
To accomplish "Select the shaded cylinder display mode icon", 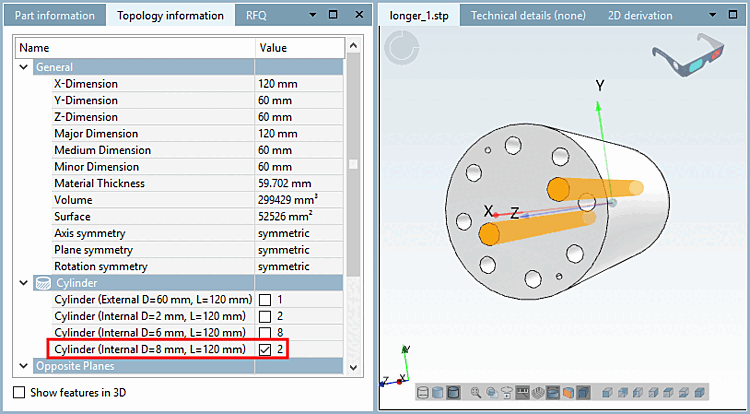I will tap(437, 392).
